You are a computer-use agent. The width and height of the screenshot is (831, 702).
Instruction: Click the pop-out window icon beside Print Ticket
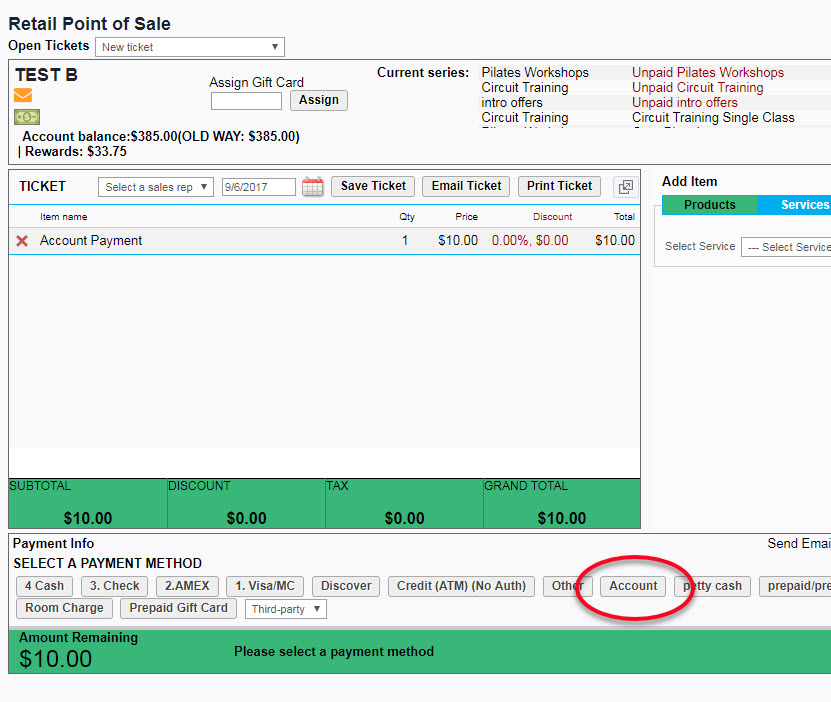pyautogui.click(x=625, y=186)
